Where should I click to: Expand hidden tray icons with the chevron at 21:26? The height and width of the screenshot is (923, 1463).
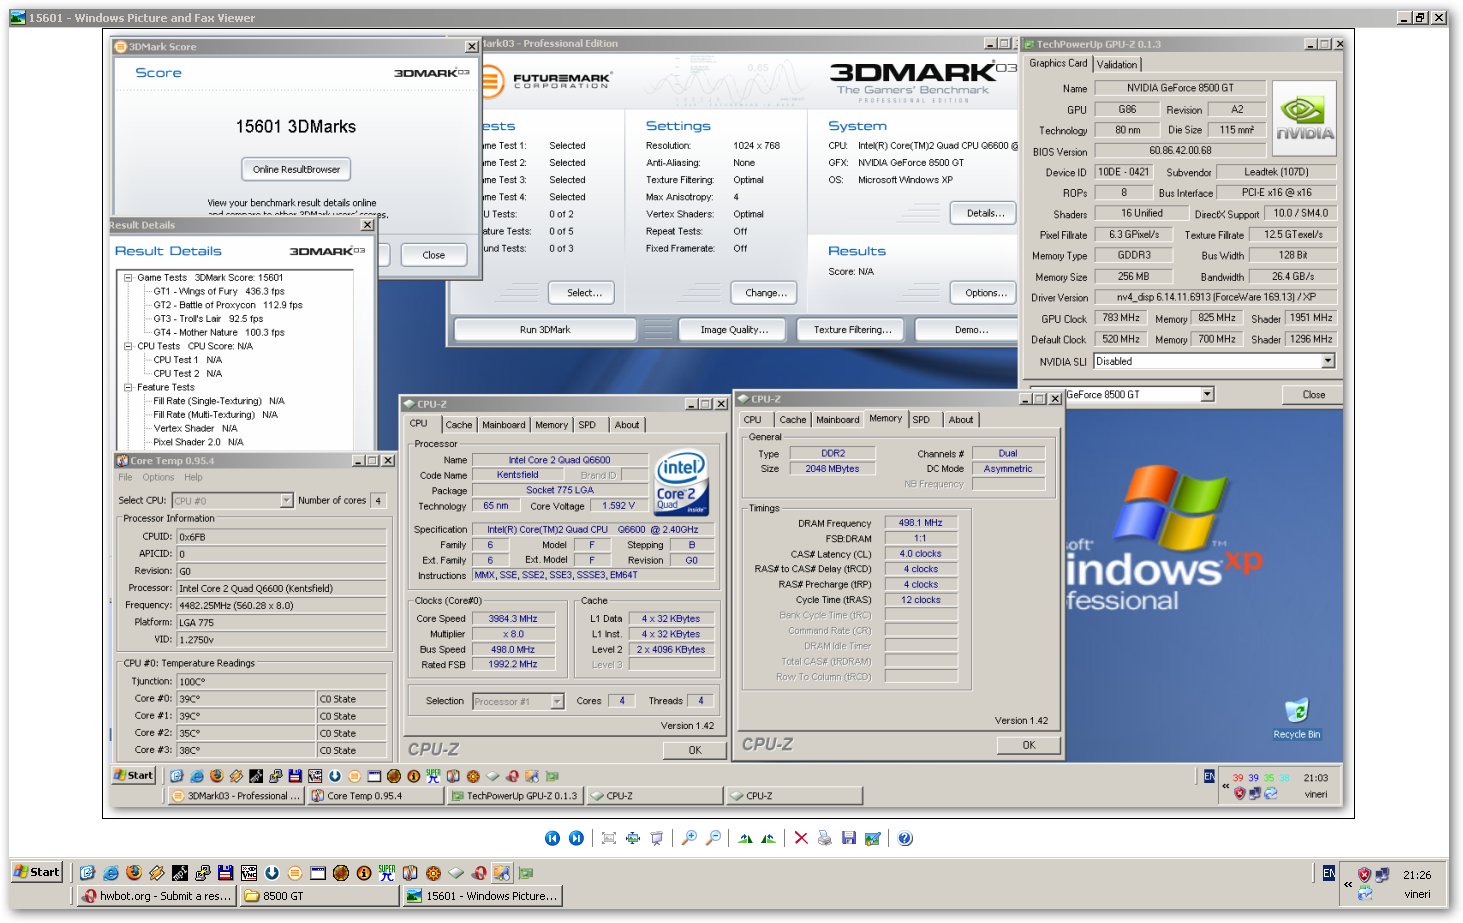tap(1348, 884)
